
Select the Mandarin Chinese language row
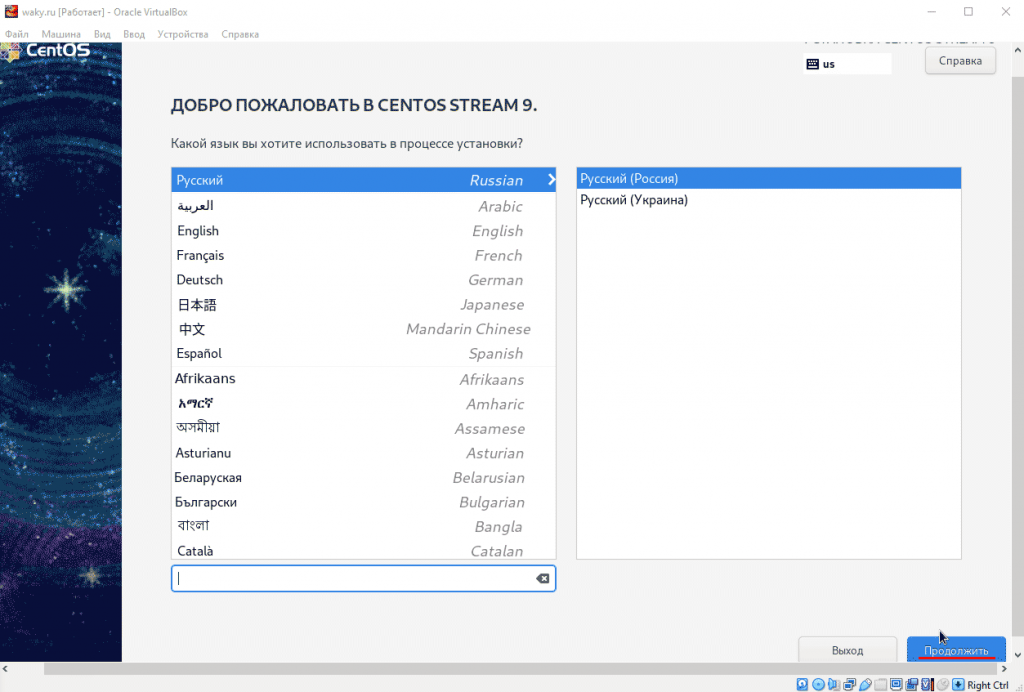363,329
